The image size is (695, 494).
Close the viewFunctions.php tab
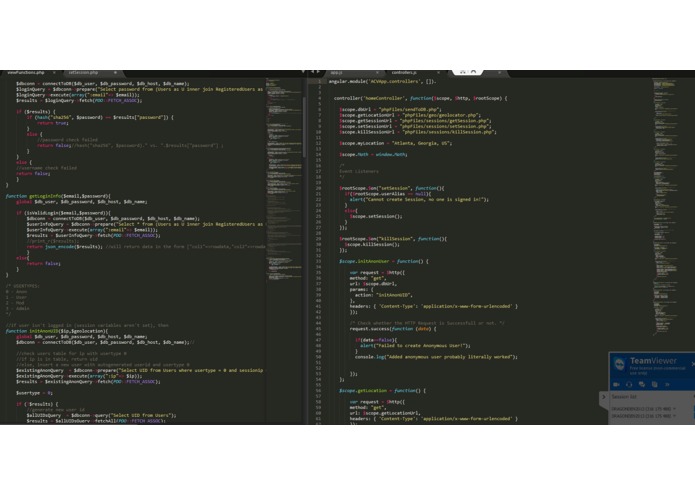coord(55,73)
